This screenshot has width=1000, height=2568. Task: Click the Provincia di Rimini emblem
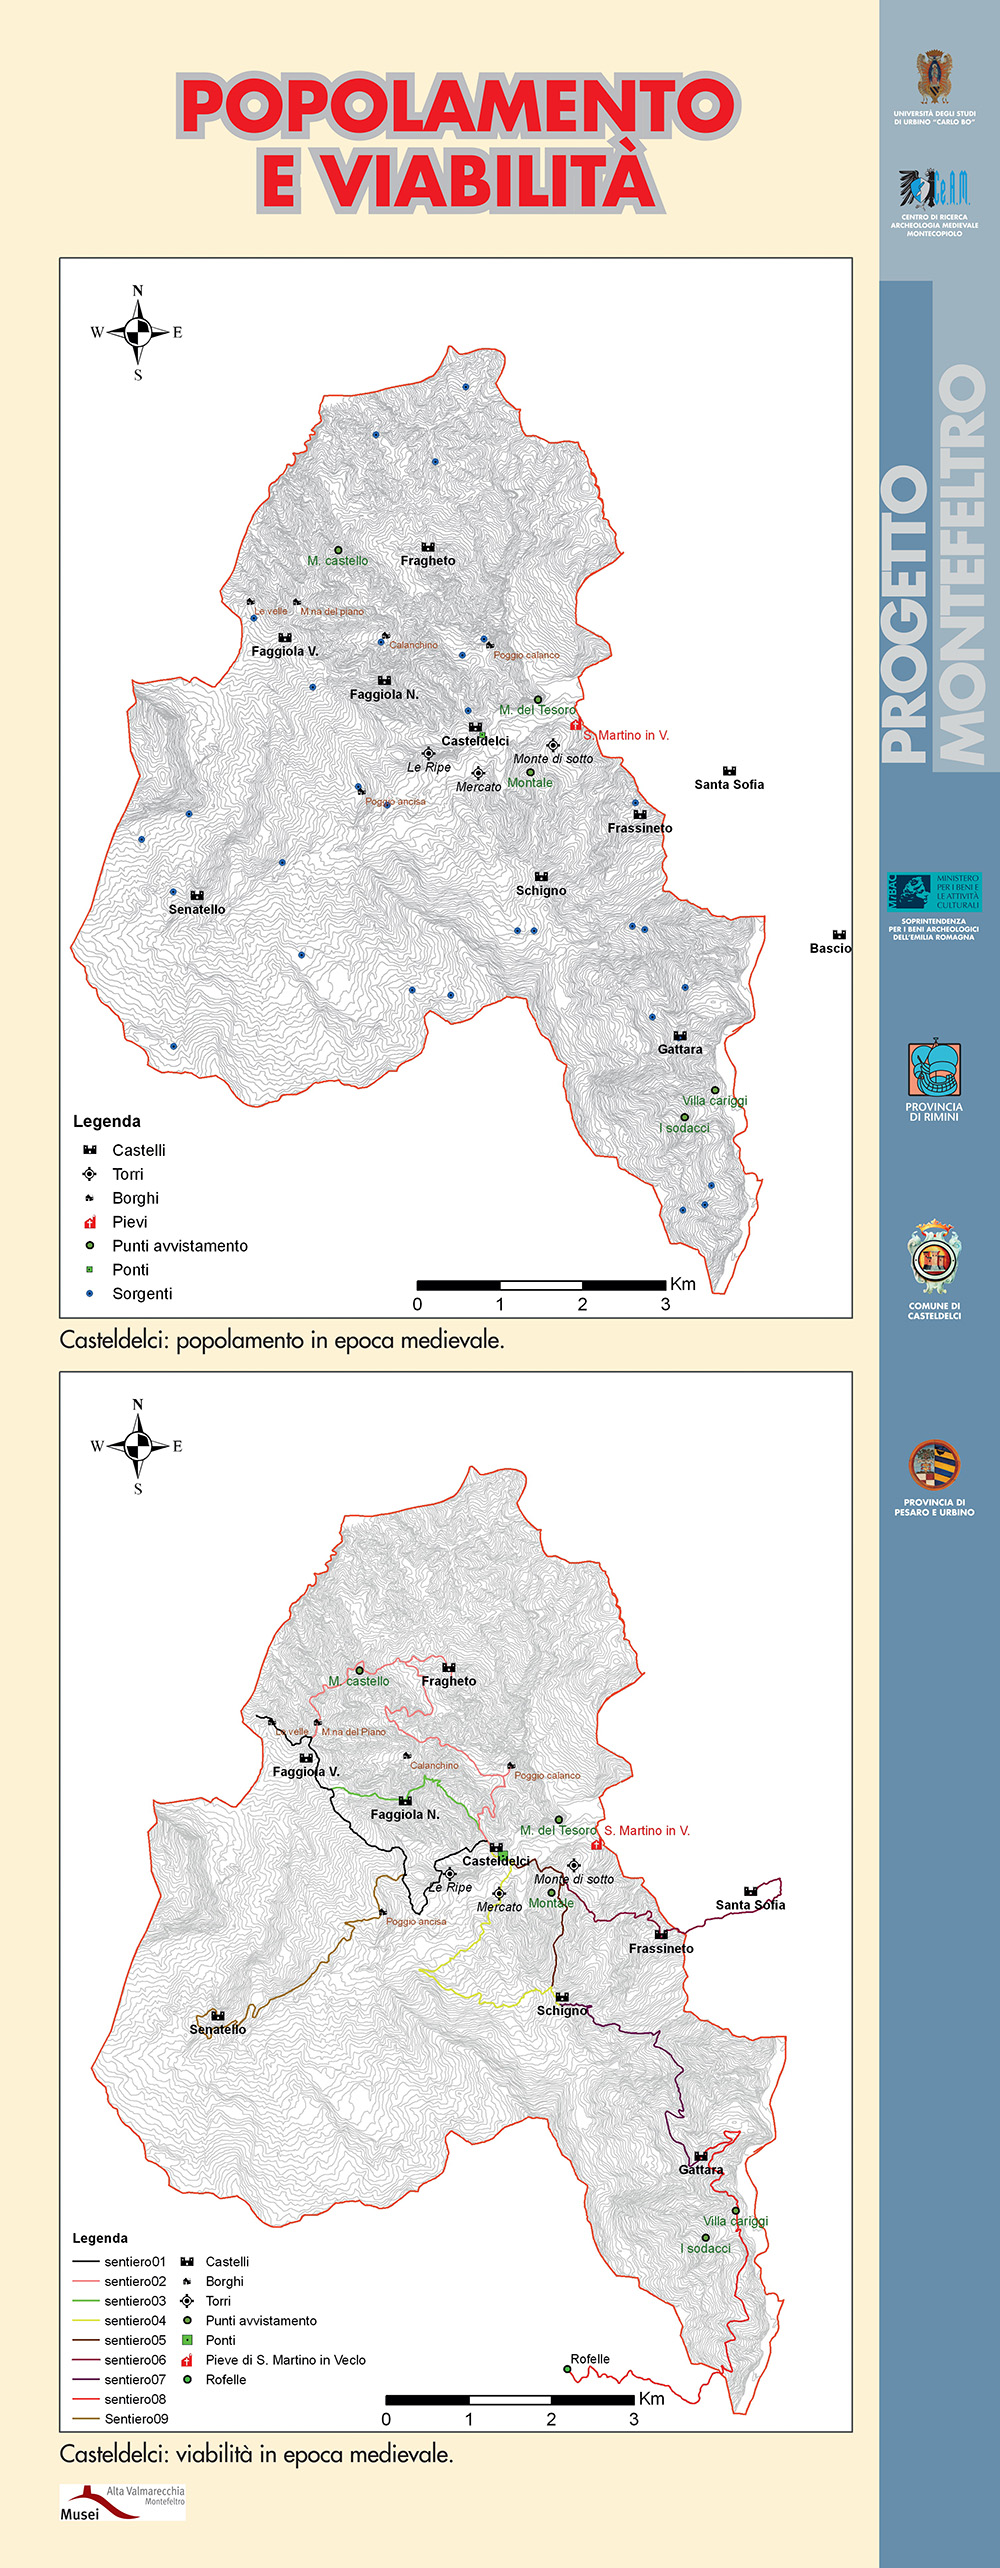pyautogui.click(x=934, y=1069)
